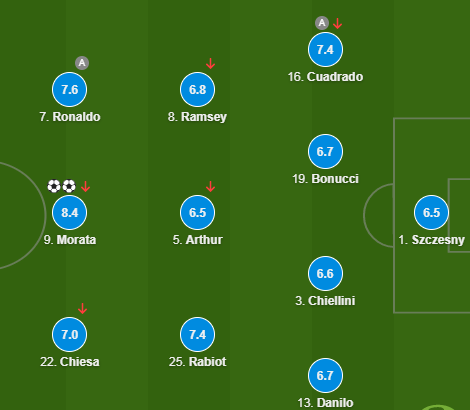Open Szczesny's 6.5 goalkeeper rating circle
Screen dimensions: 470x410
431,212
